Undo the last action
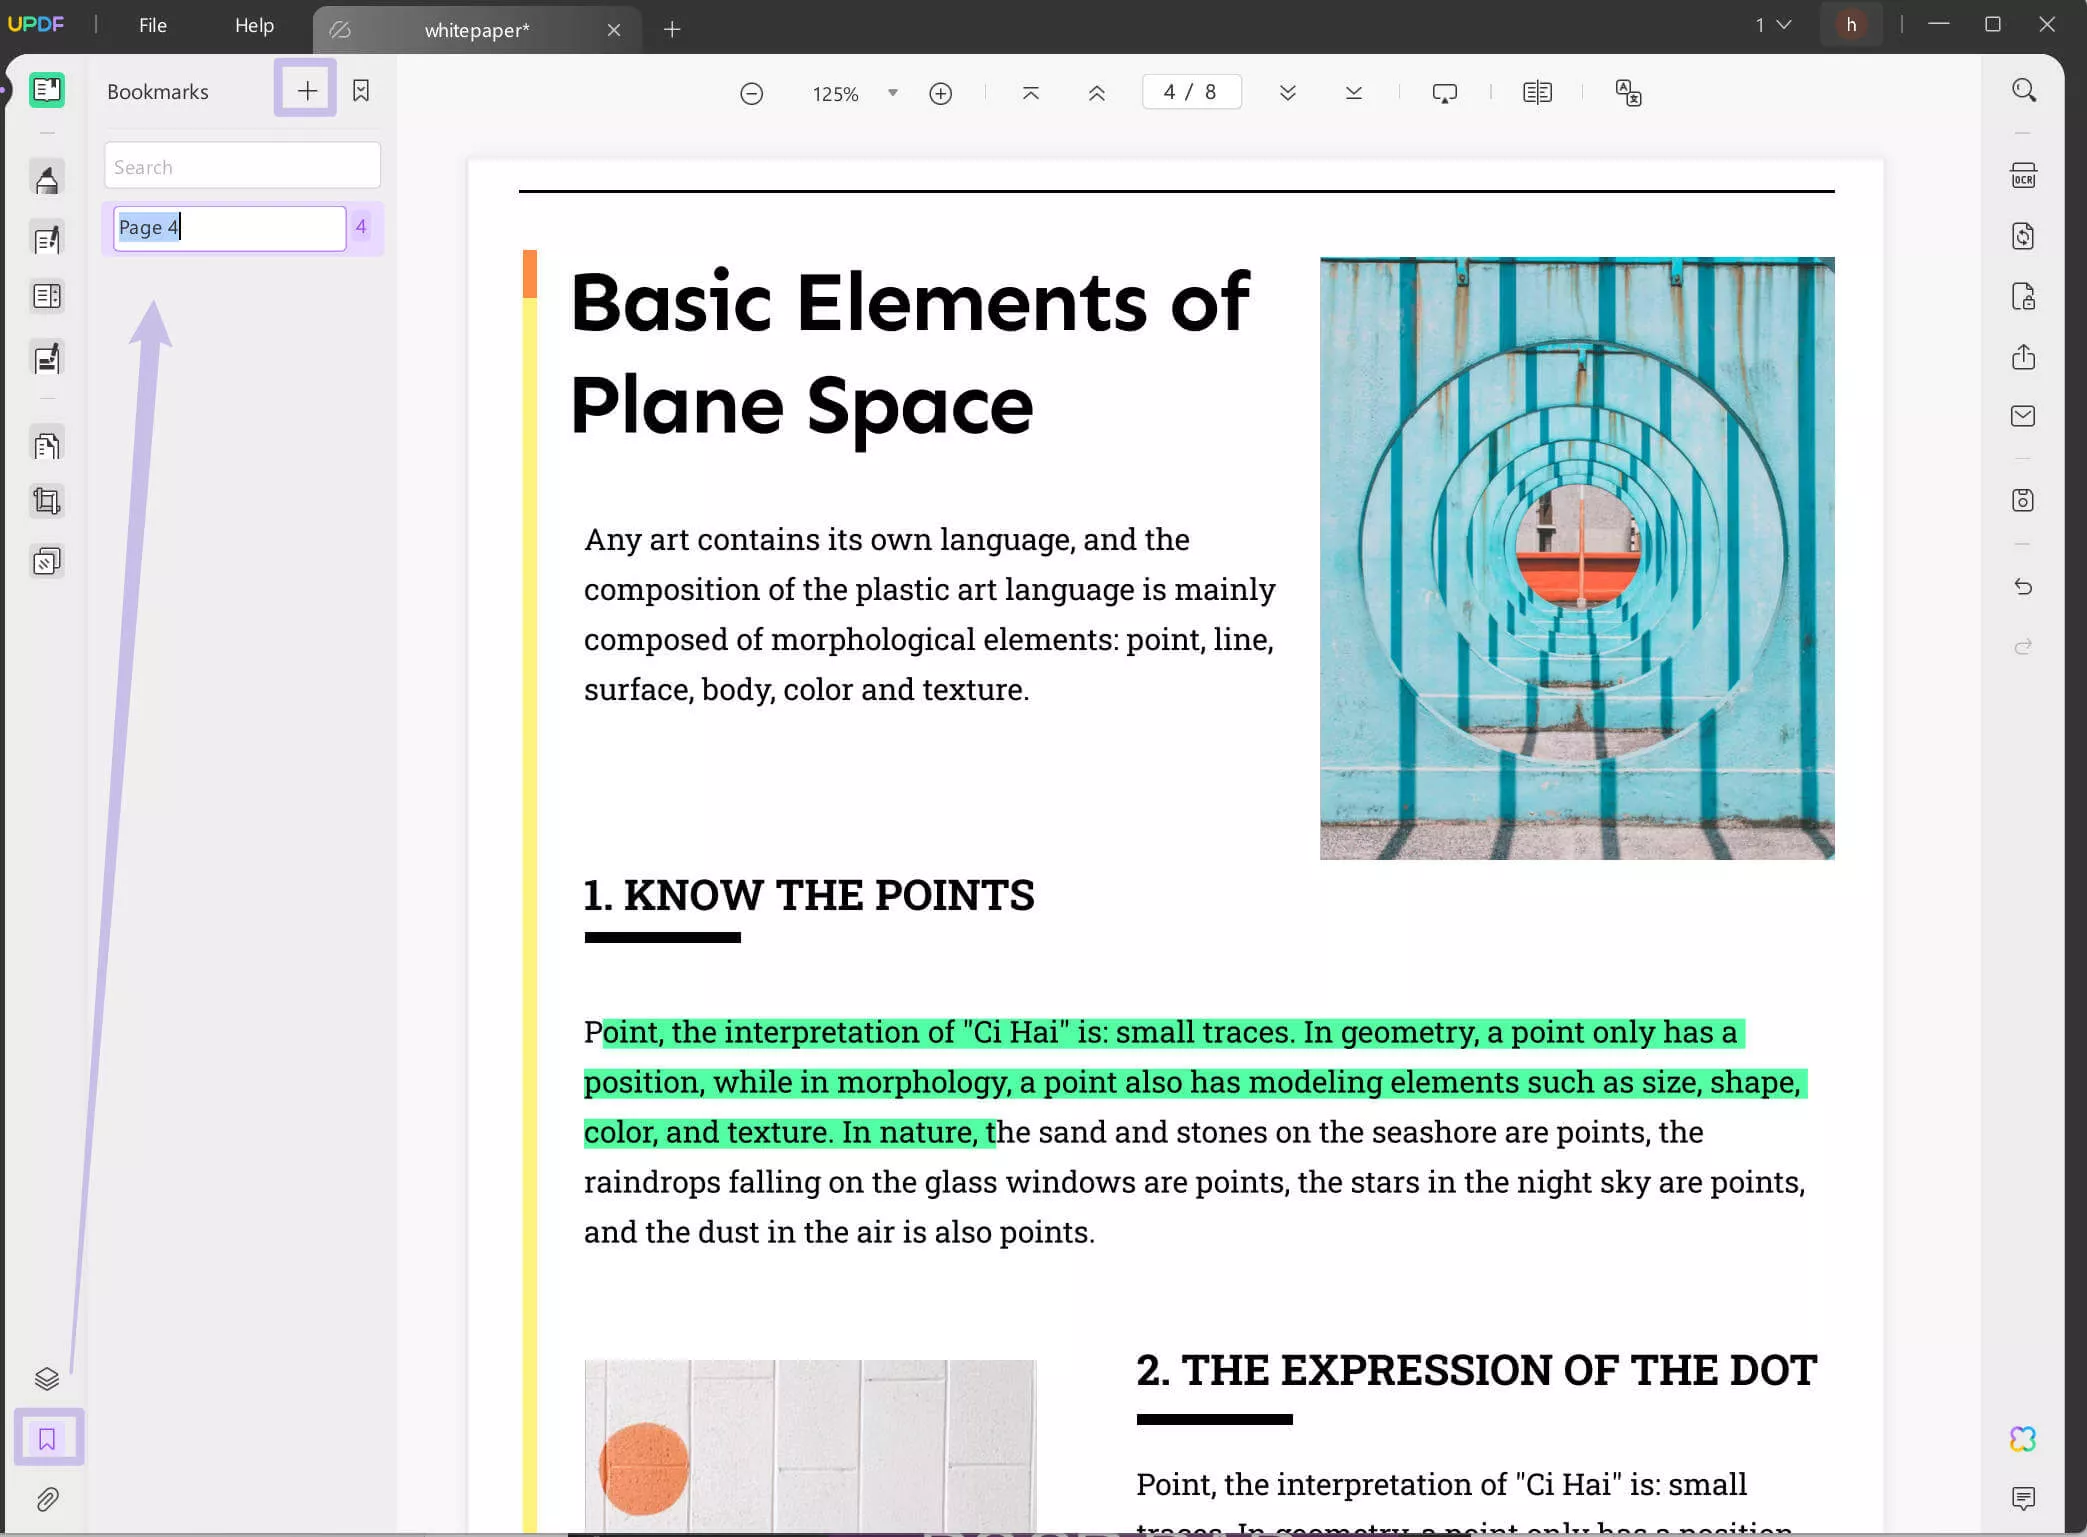This screenshot has width=2087, height=1537. coord(2023,587)
